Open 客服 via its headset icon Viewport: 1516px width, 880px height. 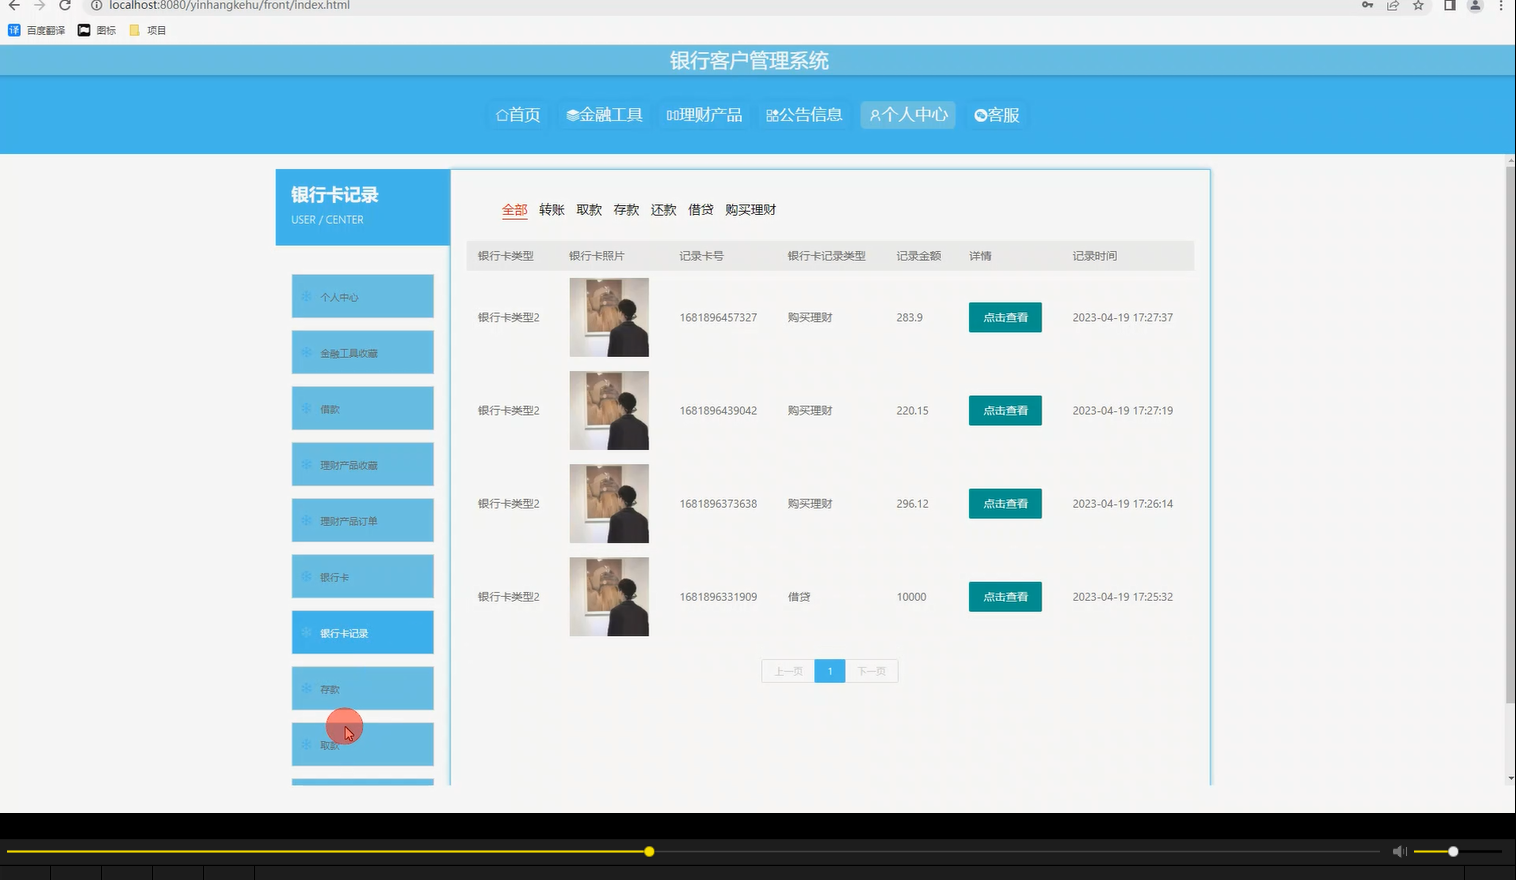coord(981,115)
